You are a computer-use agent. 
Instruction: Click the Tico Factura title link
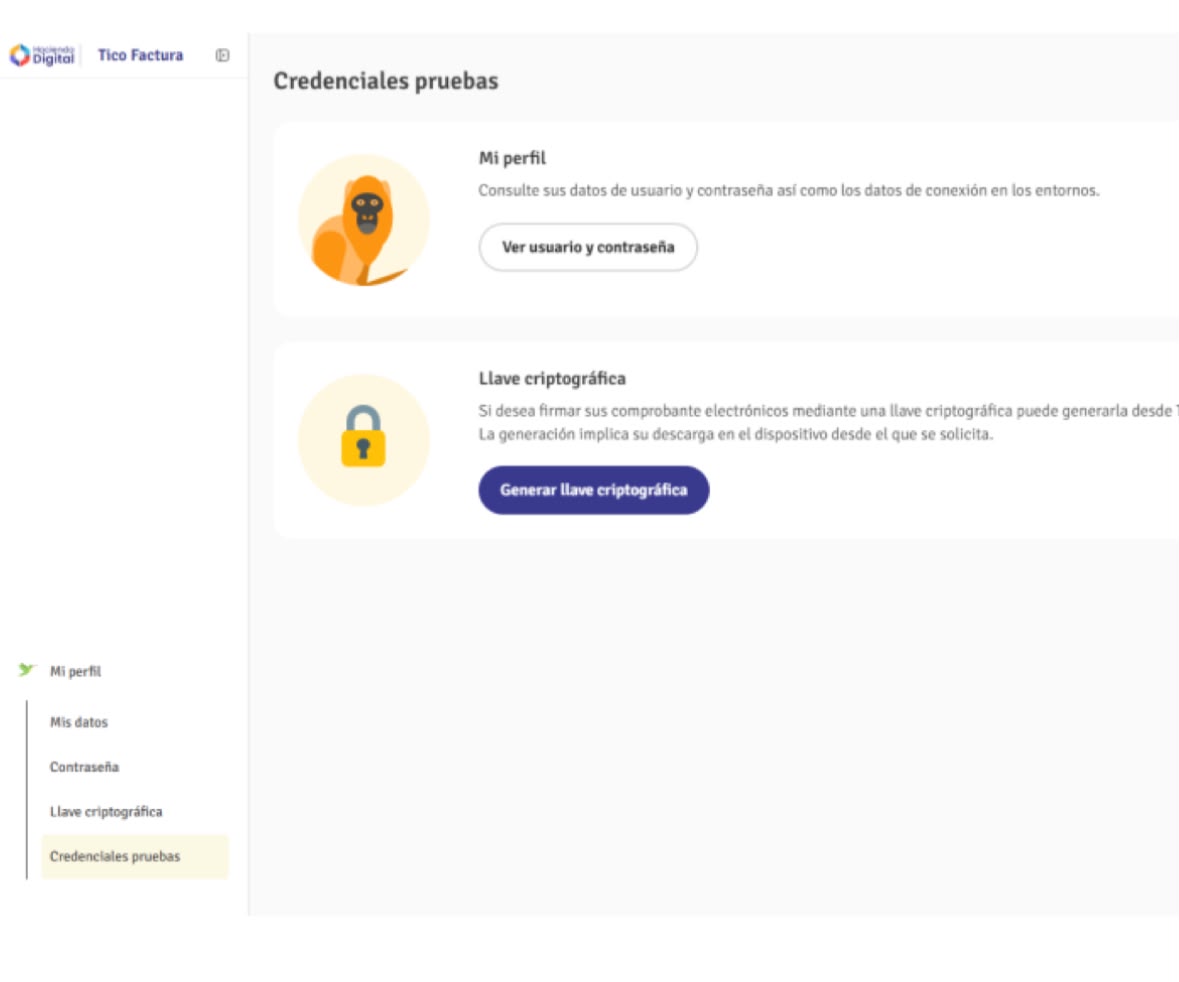(141, 55)
